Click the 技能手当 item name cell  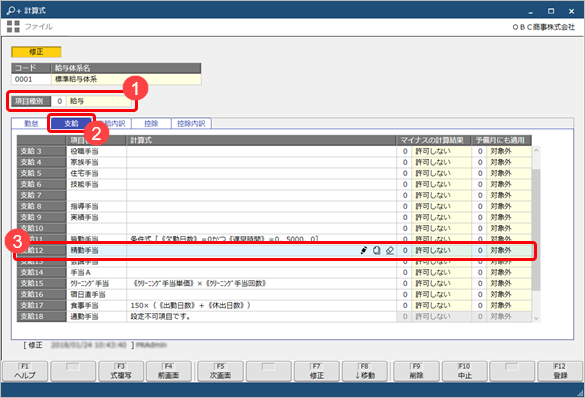pos(96,184)
